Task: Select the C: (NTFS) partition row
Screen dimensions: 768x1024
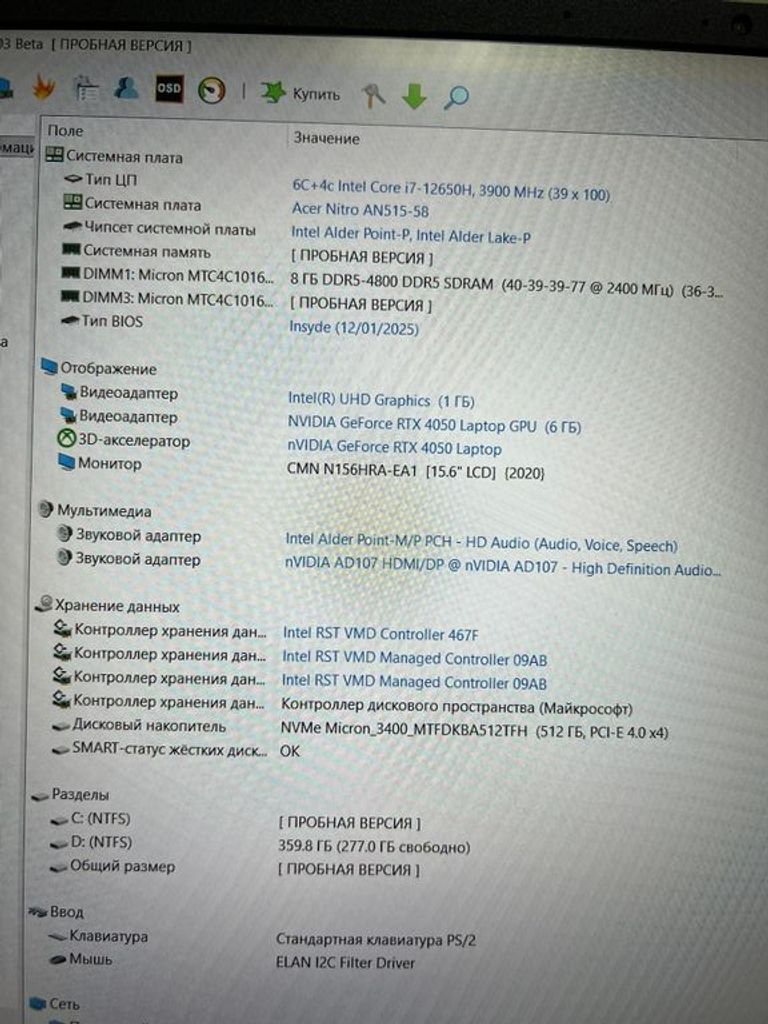Action: [91, 819]
